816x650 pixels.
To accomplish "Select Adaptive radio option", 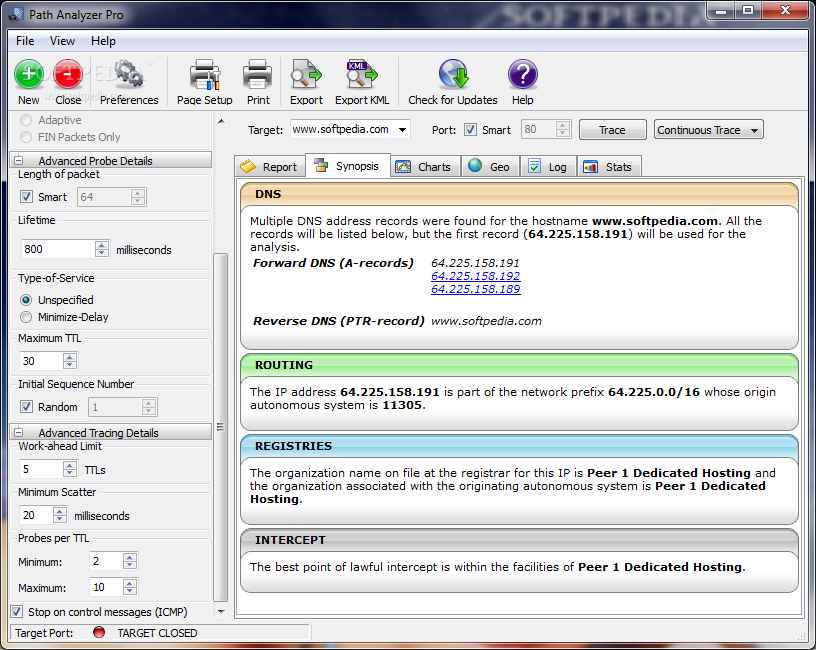I will [x=26, y=120].
